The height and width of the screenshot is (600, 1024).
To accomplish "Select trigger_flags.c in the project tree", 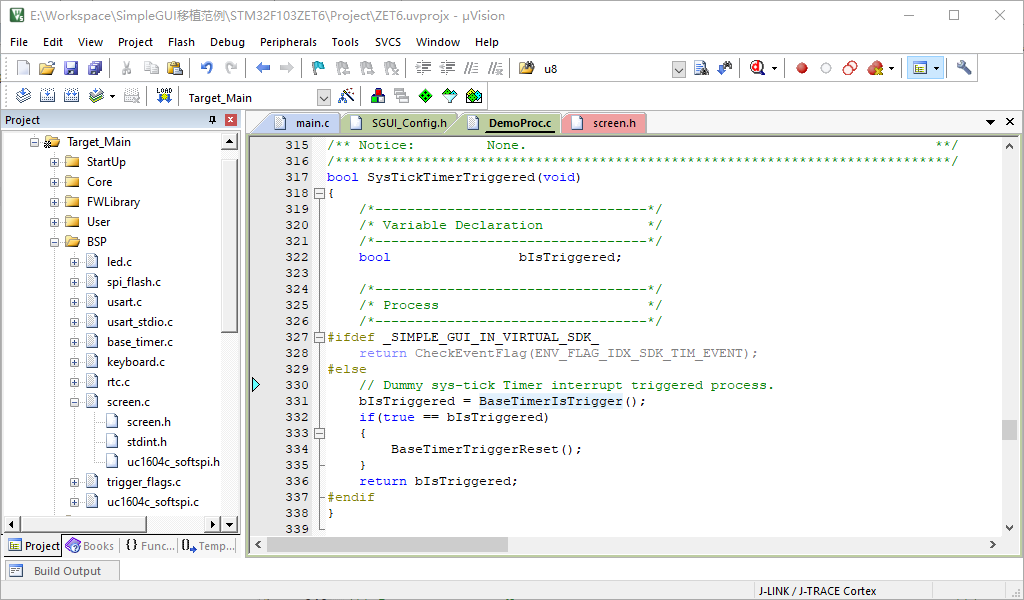I will point(144,482).
